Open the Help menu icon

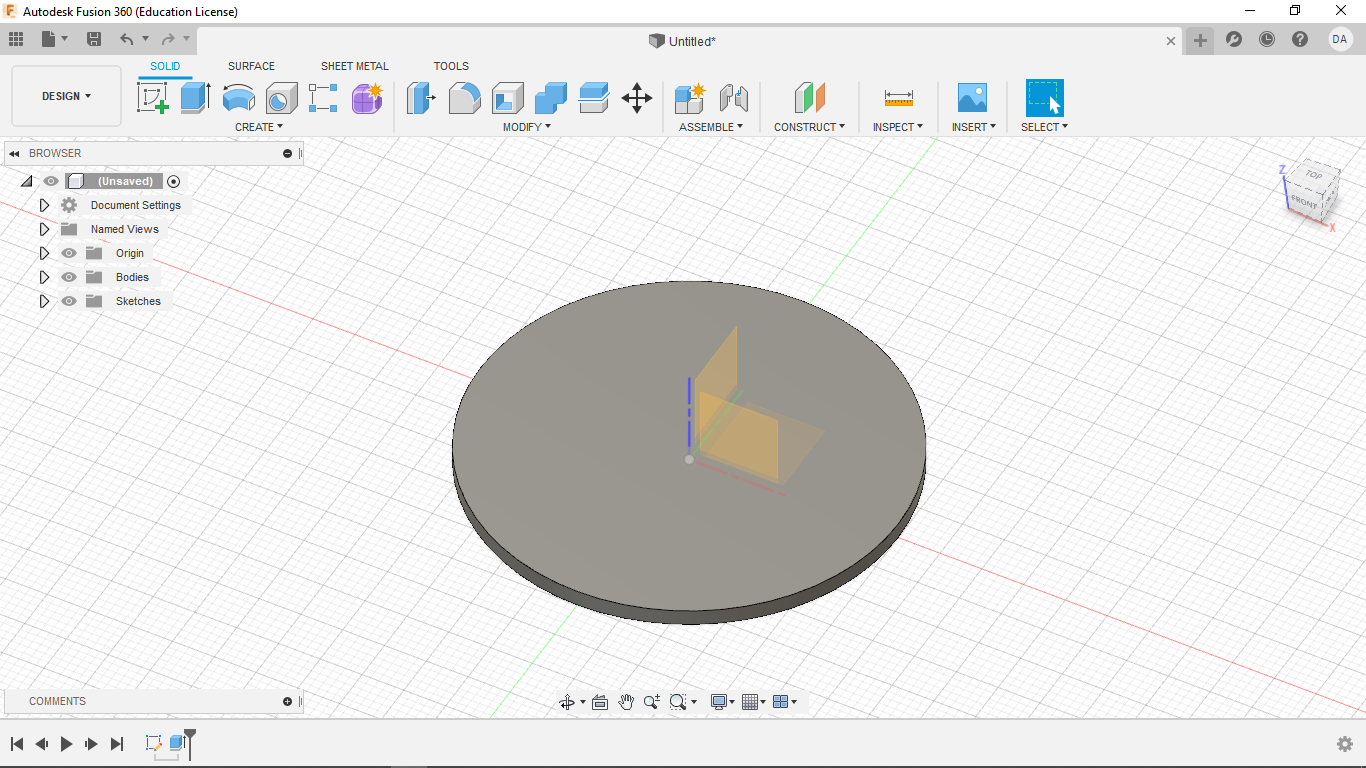point(1300,39)
